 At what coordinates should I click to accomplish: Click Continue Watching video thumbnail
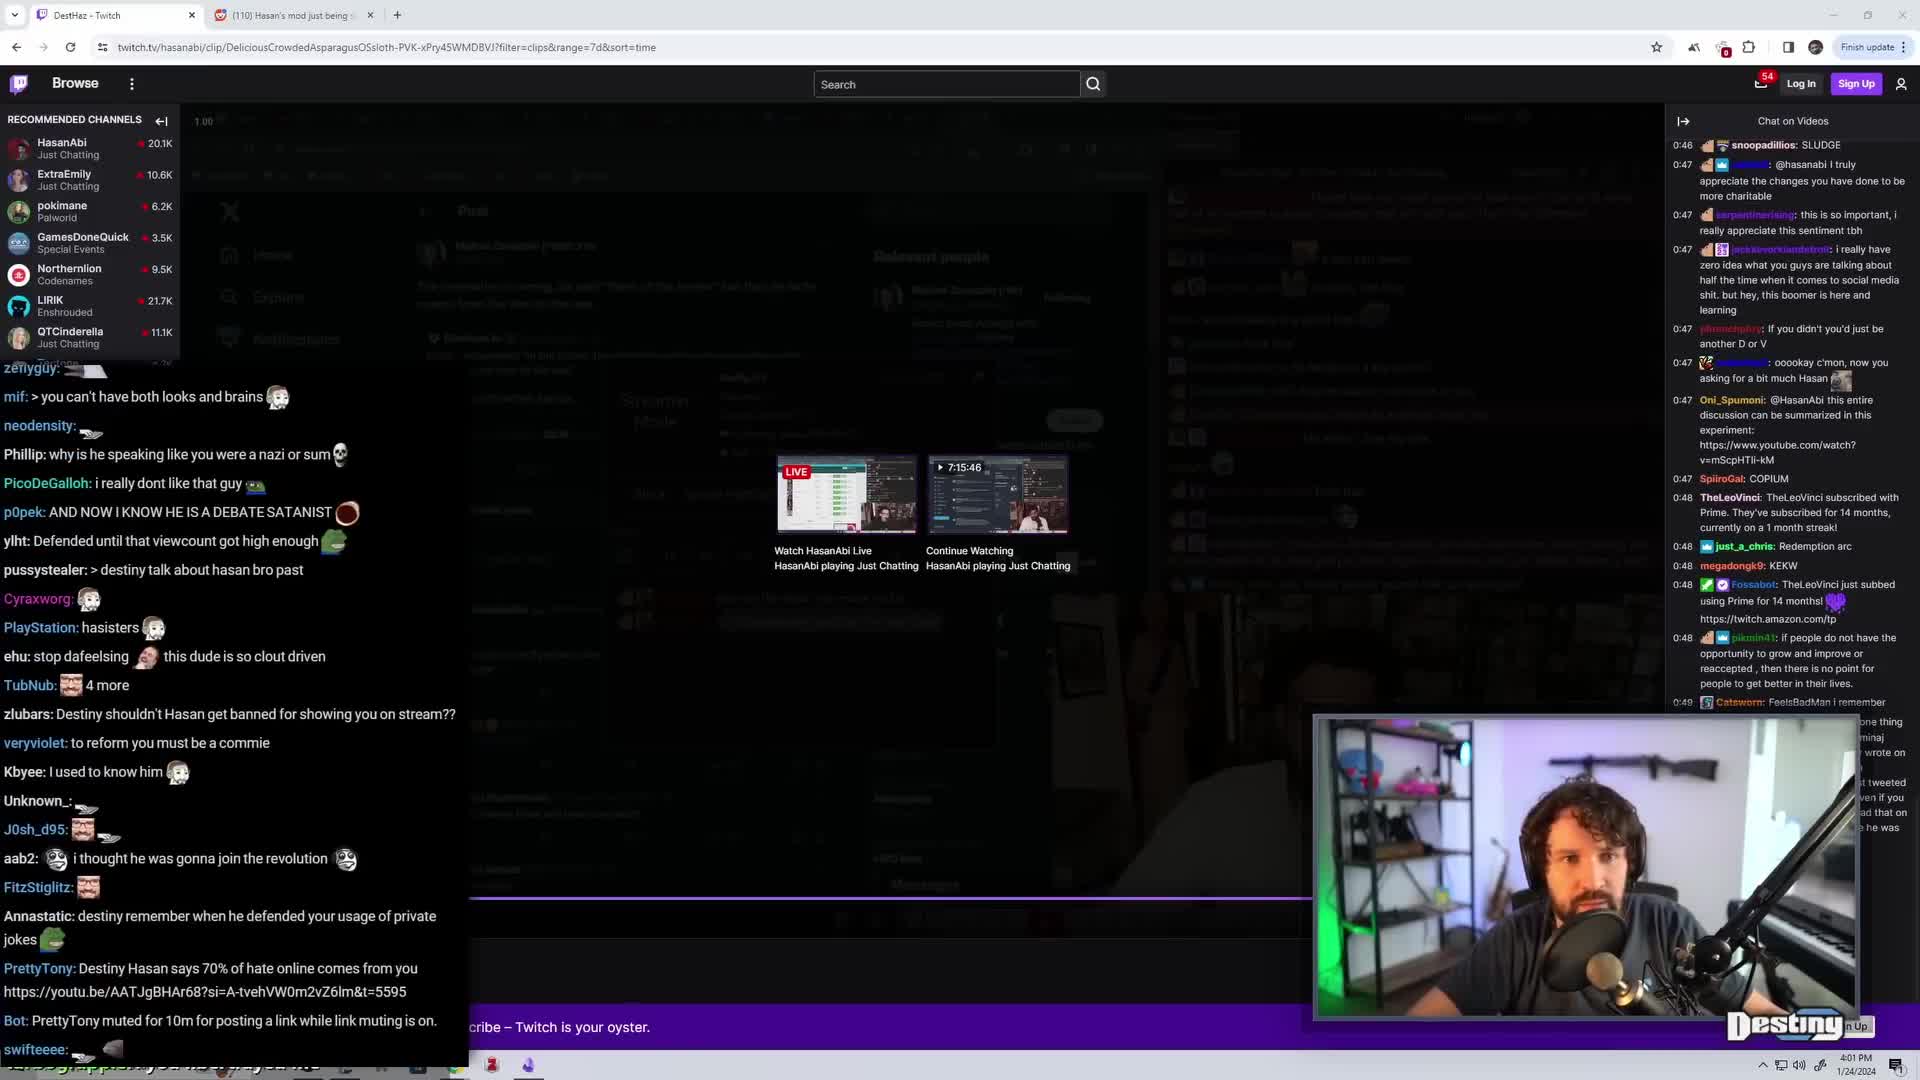(x=998, y=495)
